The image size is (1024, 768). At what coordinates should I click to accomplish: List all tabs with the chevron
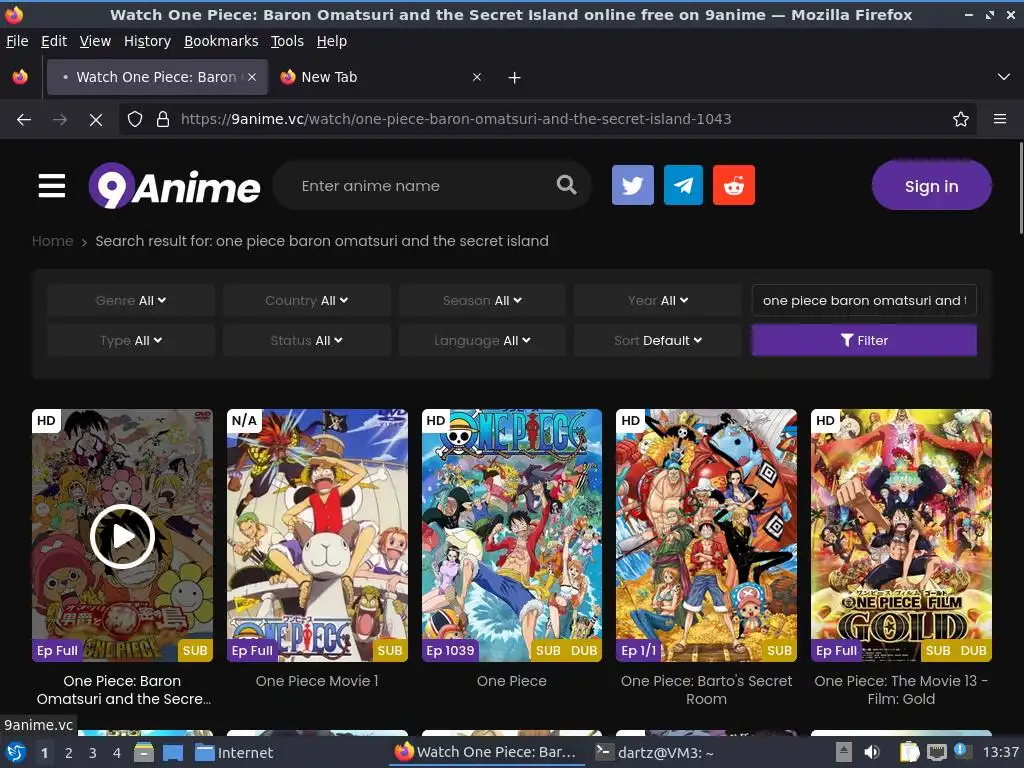click(1004, 77)
